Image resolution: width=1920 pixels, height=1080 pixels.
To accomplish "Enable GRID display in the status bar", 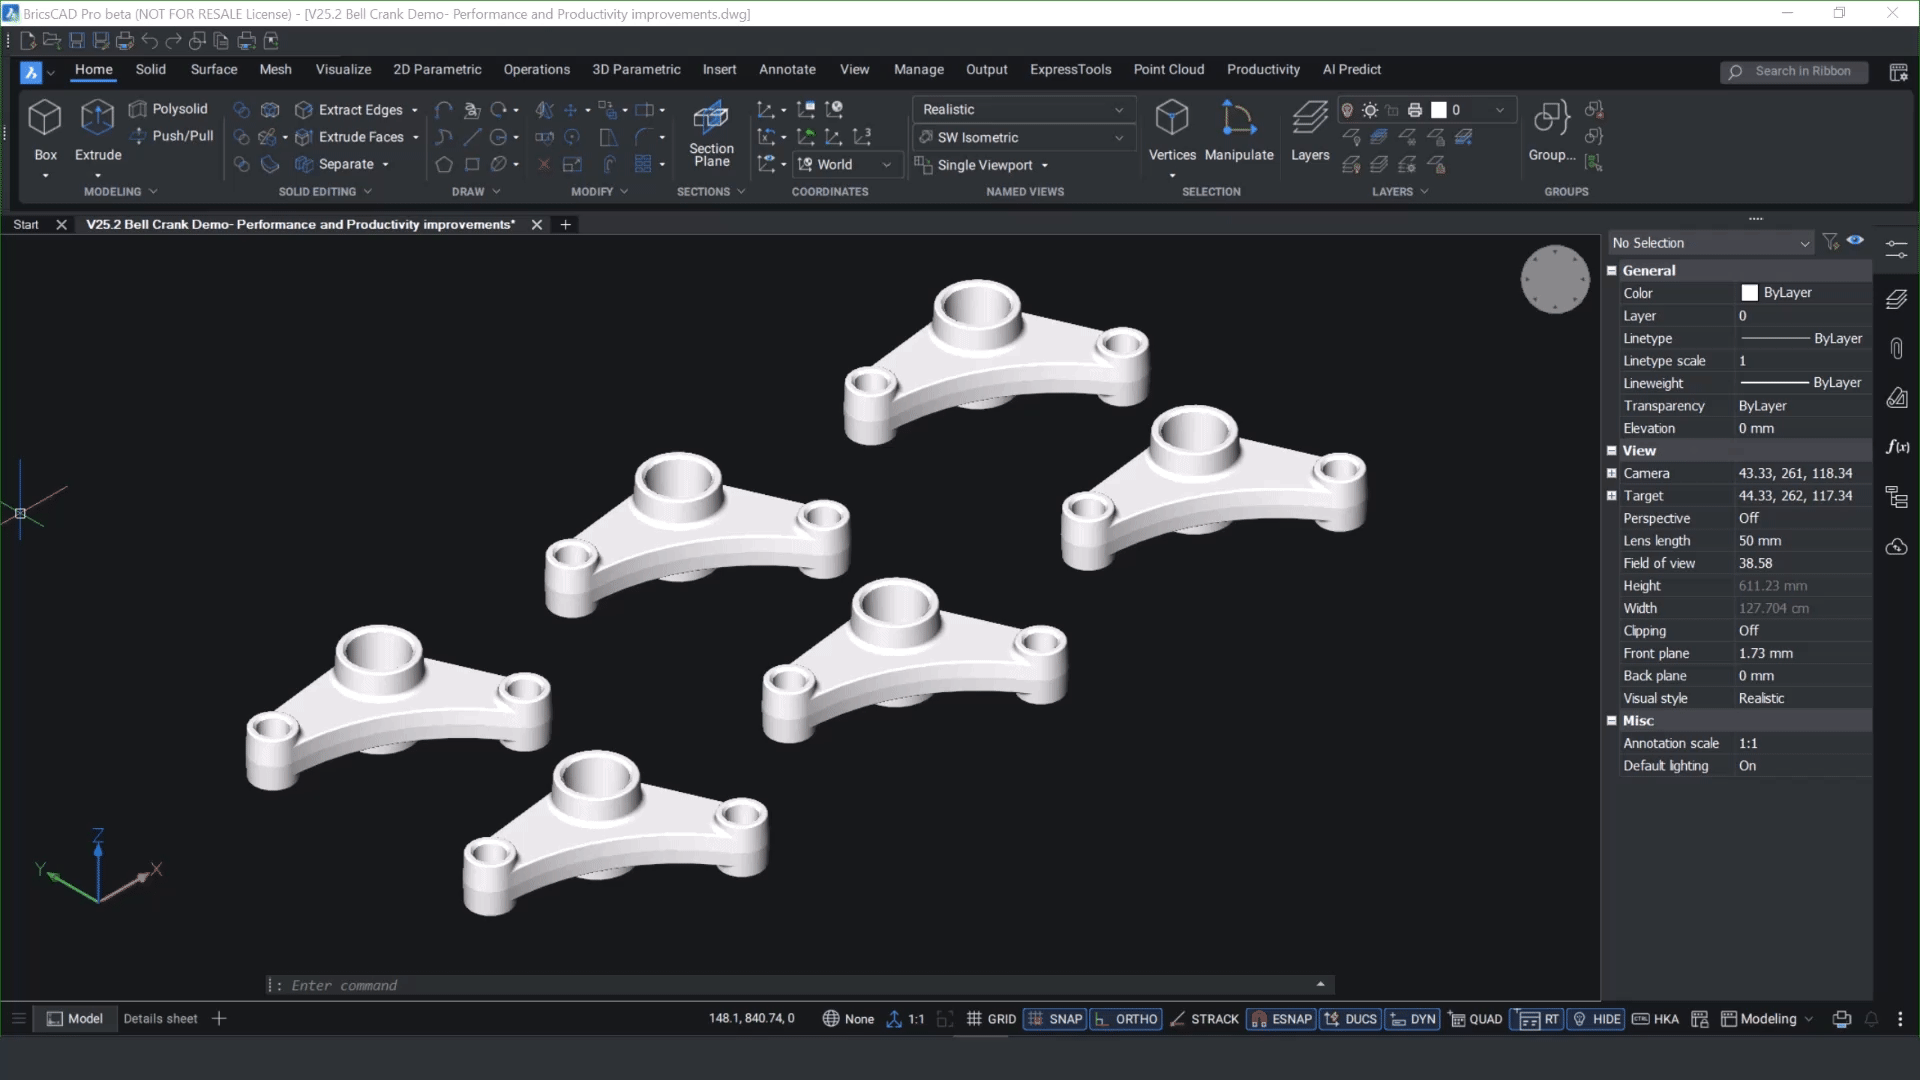I will (992, 1018).
